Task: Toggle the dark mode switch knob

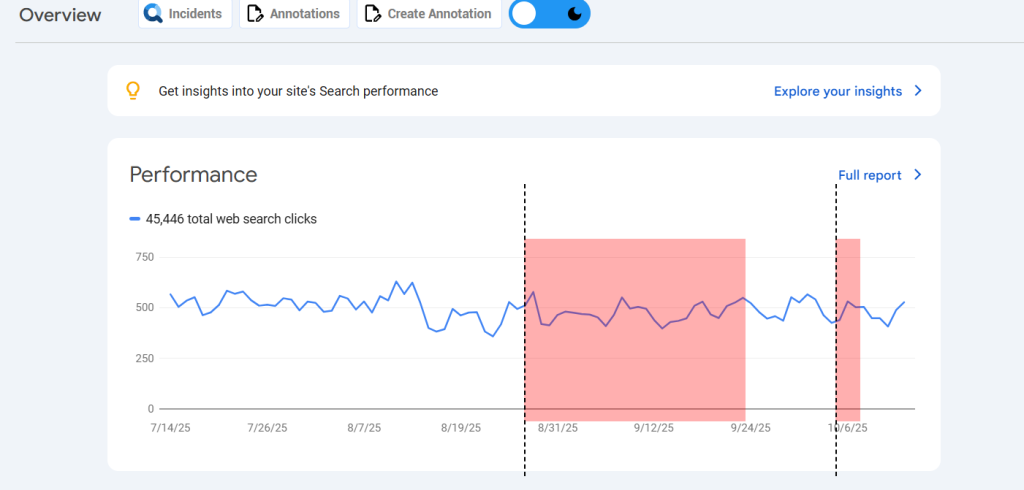Action: point(526,14)
